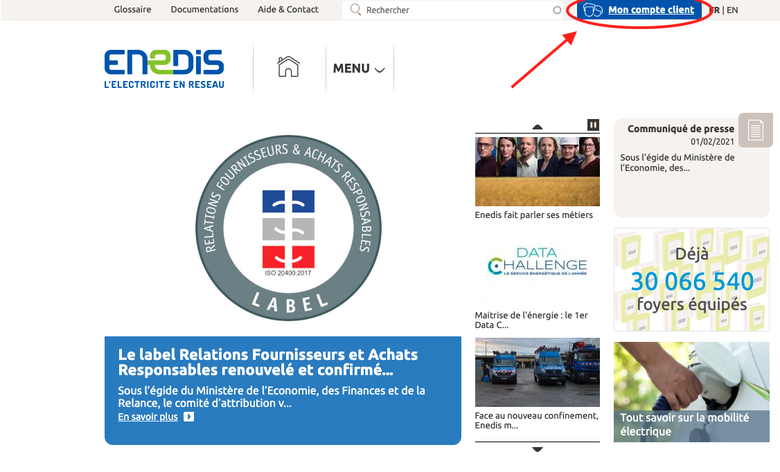Click the 30 066 540 foyers équipés banner
780x472 pixels.
(691, 279)
